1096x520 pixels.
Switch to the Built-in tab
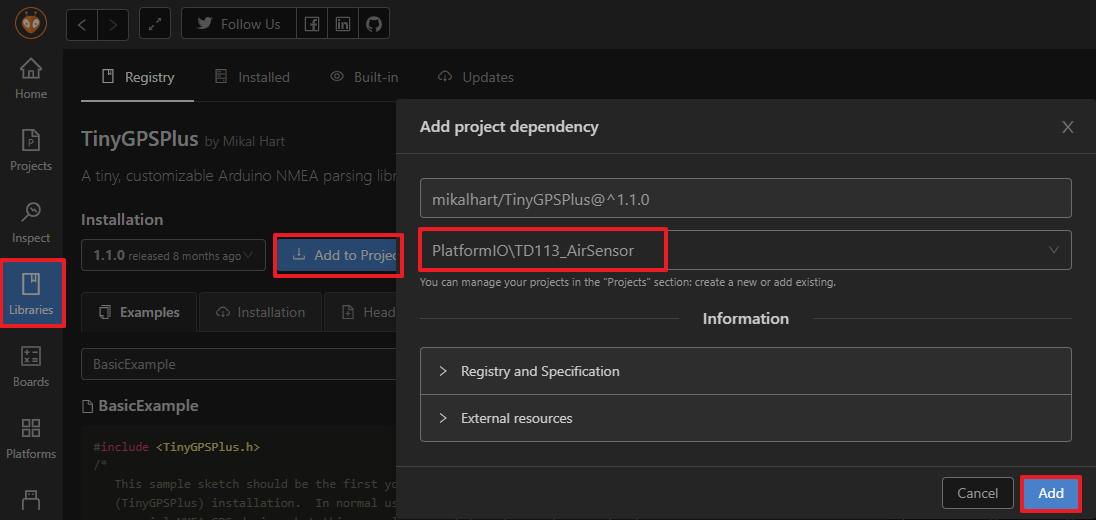click(363, 77)
